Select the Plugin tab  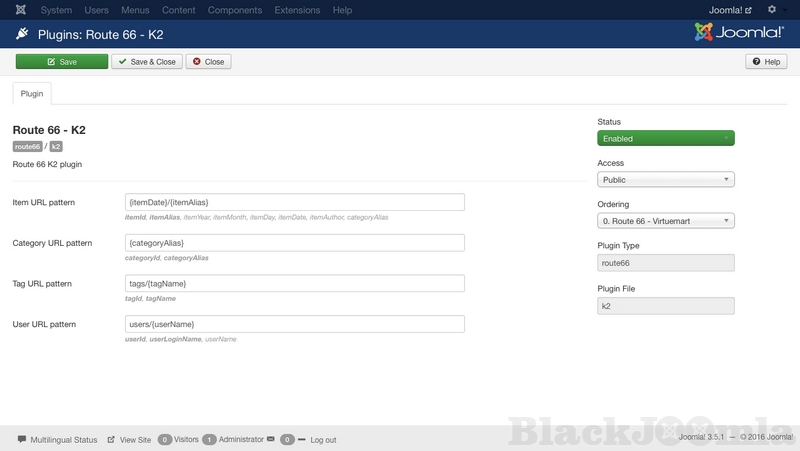[x=32, y=94]
